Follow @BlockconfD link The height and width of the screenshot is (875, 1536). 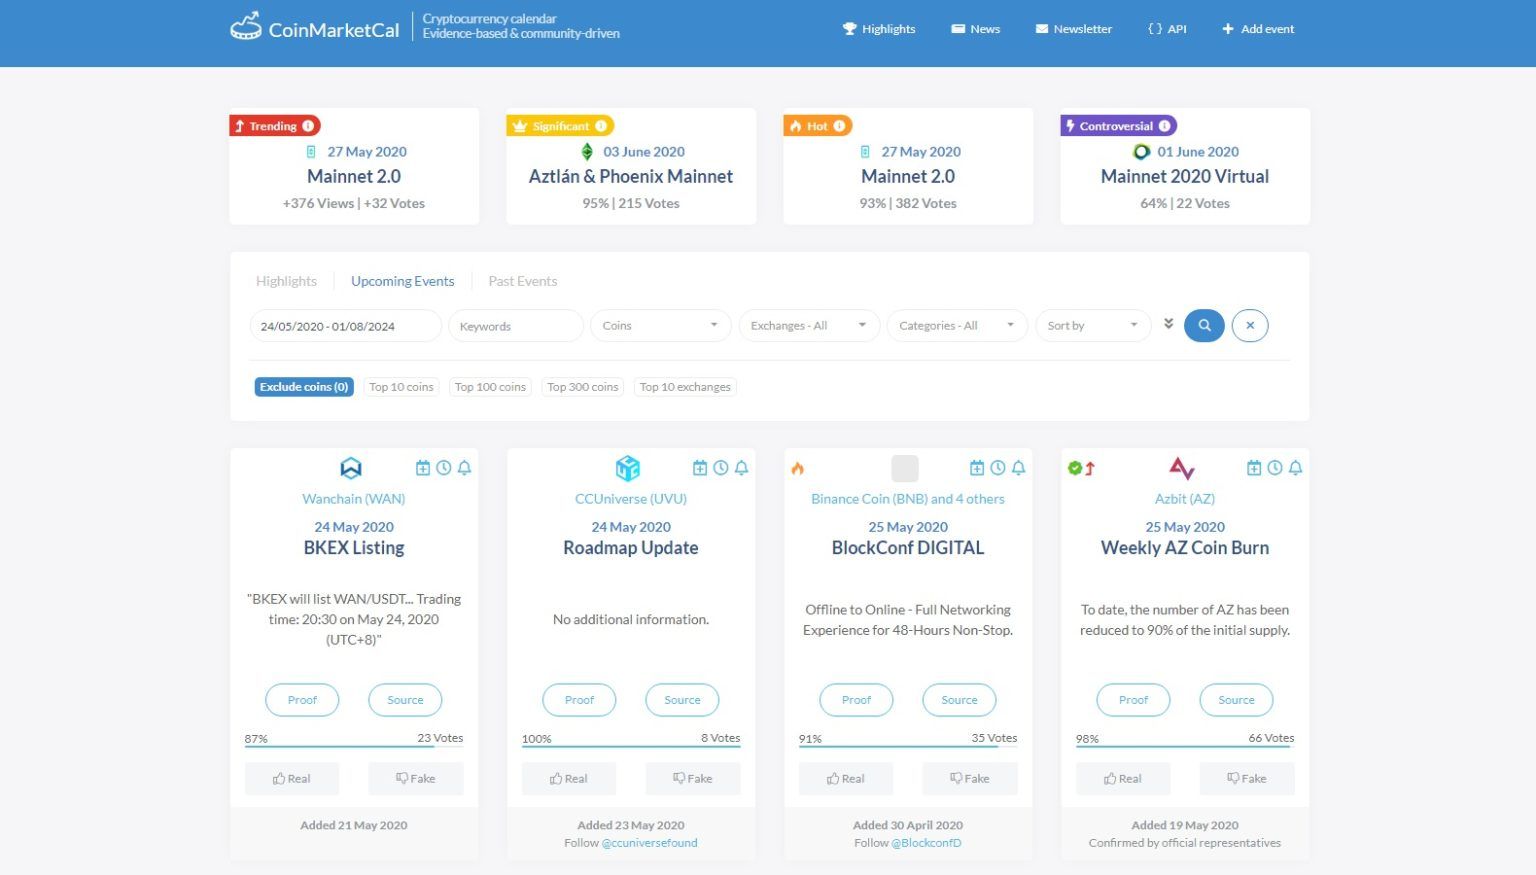point(926,843)
